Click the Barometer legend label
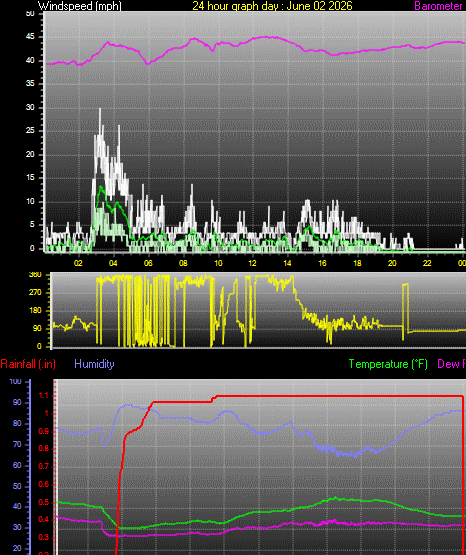The image size is (466, 555). [439, 6]
